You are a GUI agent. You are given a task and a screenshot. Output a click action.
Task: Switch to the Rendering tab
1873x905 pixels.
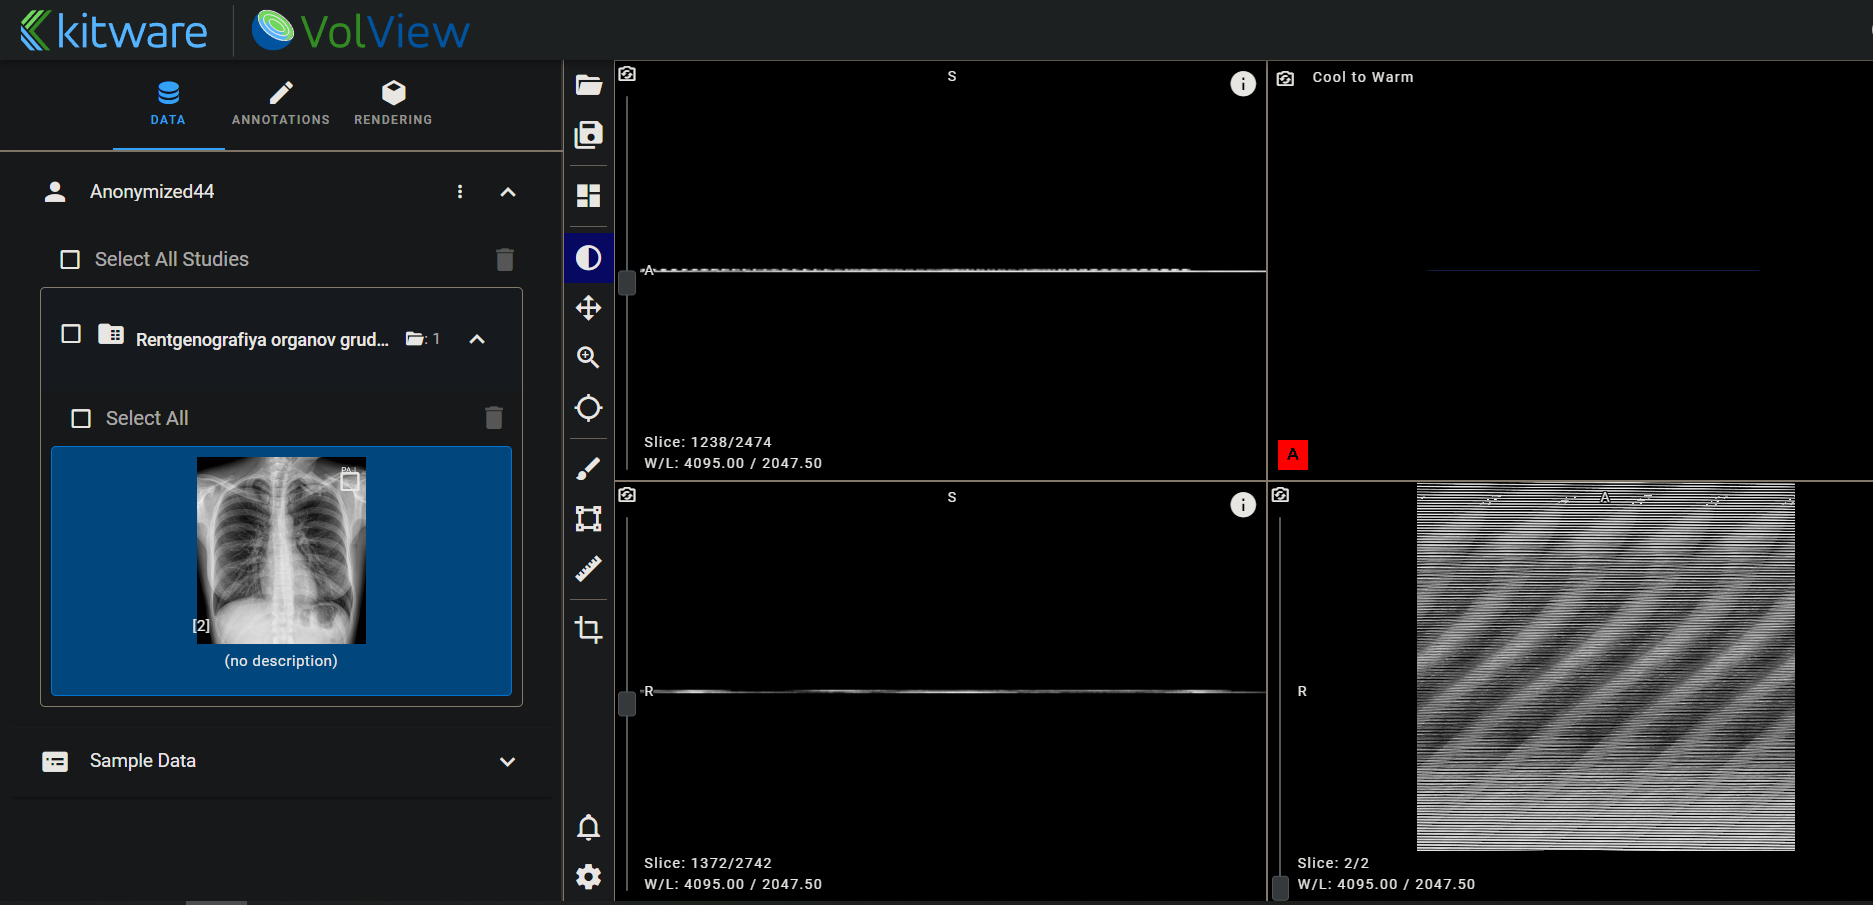pos(393,104)
